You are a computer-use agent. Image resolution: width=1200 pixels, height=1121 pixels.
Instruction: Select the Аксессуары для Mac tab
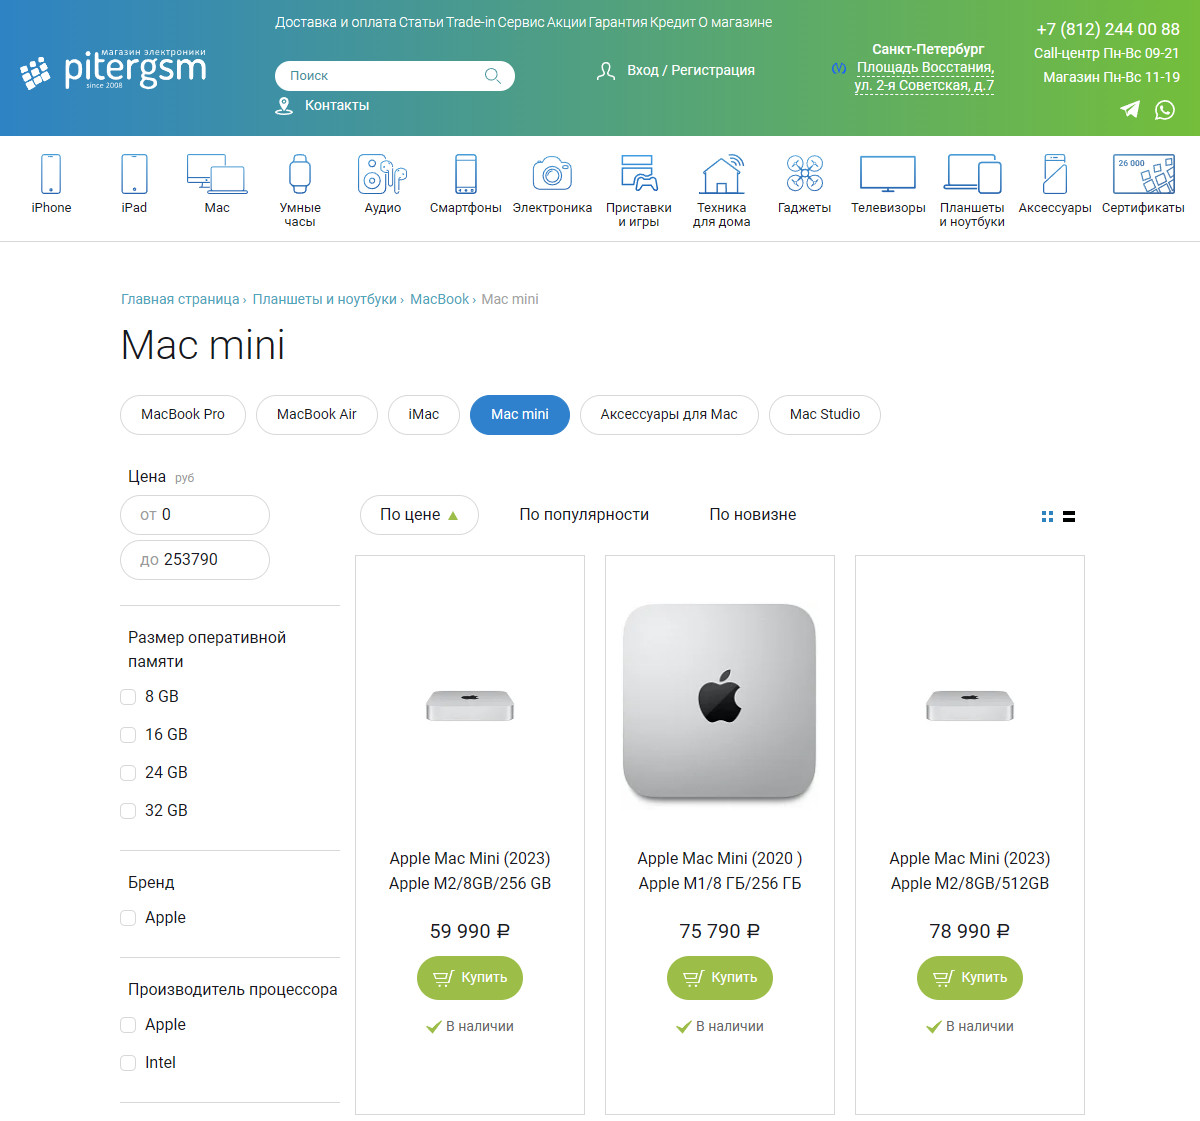669,414
